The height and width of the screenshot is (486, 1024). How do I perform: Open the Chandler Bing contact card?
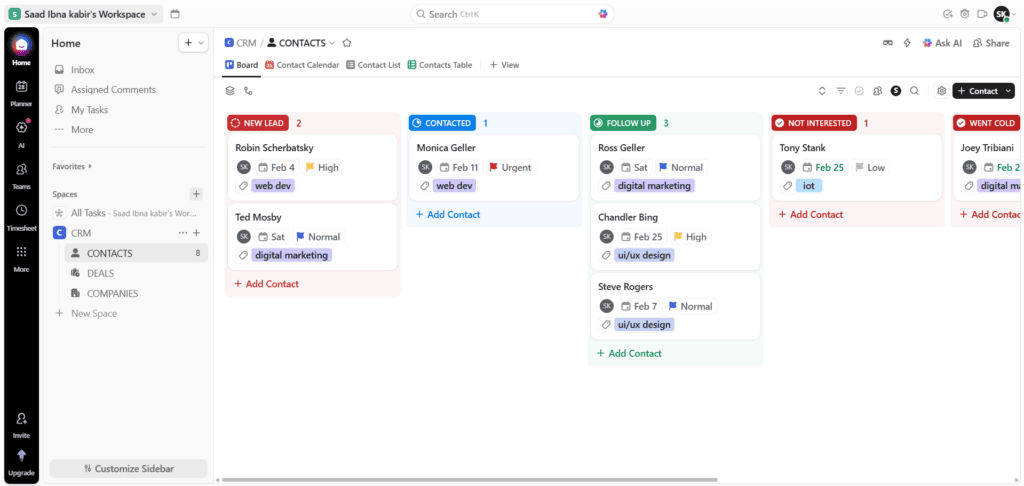tap(675, 236)
